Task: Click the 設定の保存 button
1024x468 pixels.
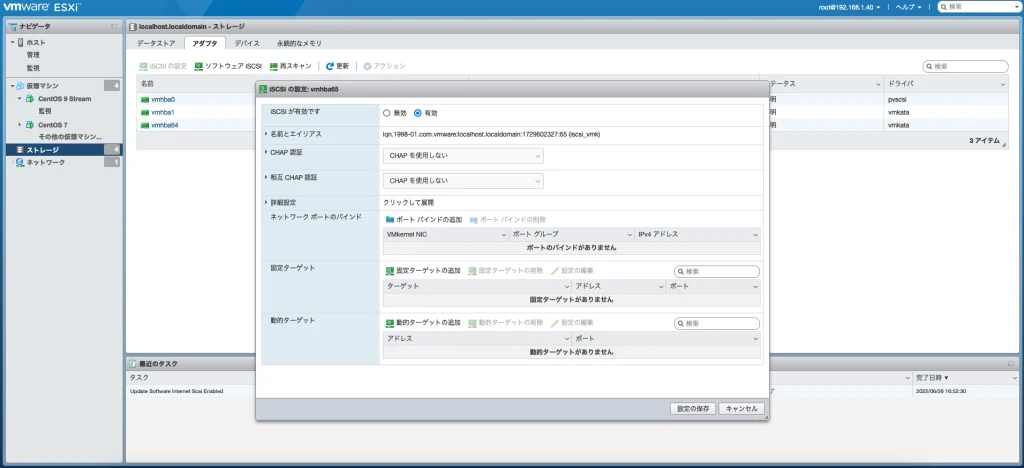Action: (x=693, y=409)
